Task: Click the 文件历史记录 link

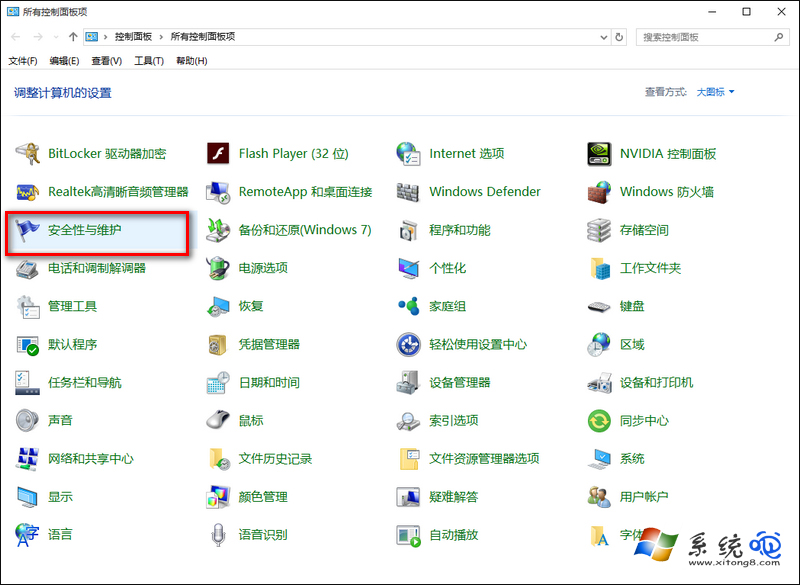Action: 276,459
